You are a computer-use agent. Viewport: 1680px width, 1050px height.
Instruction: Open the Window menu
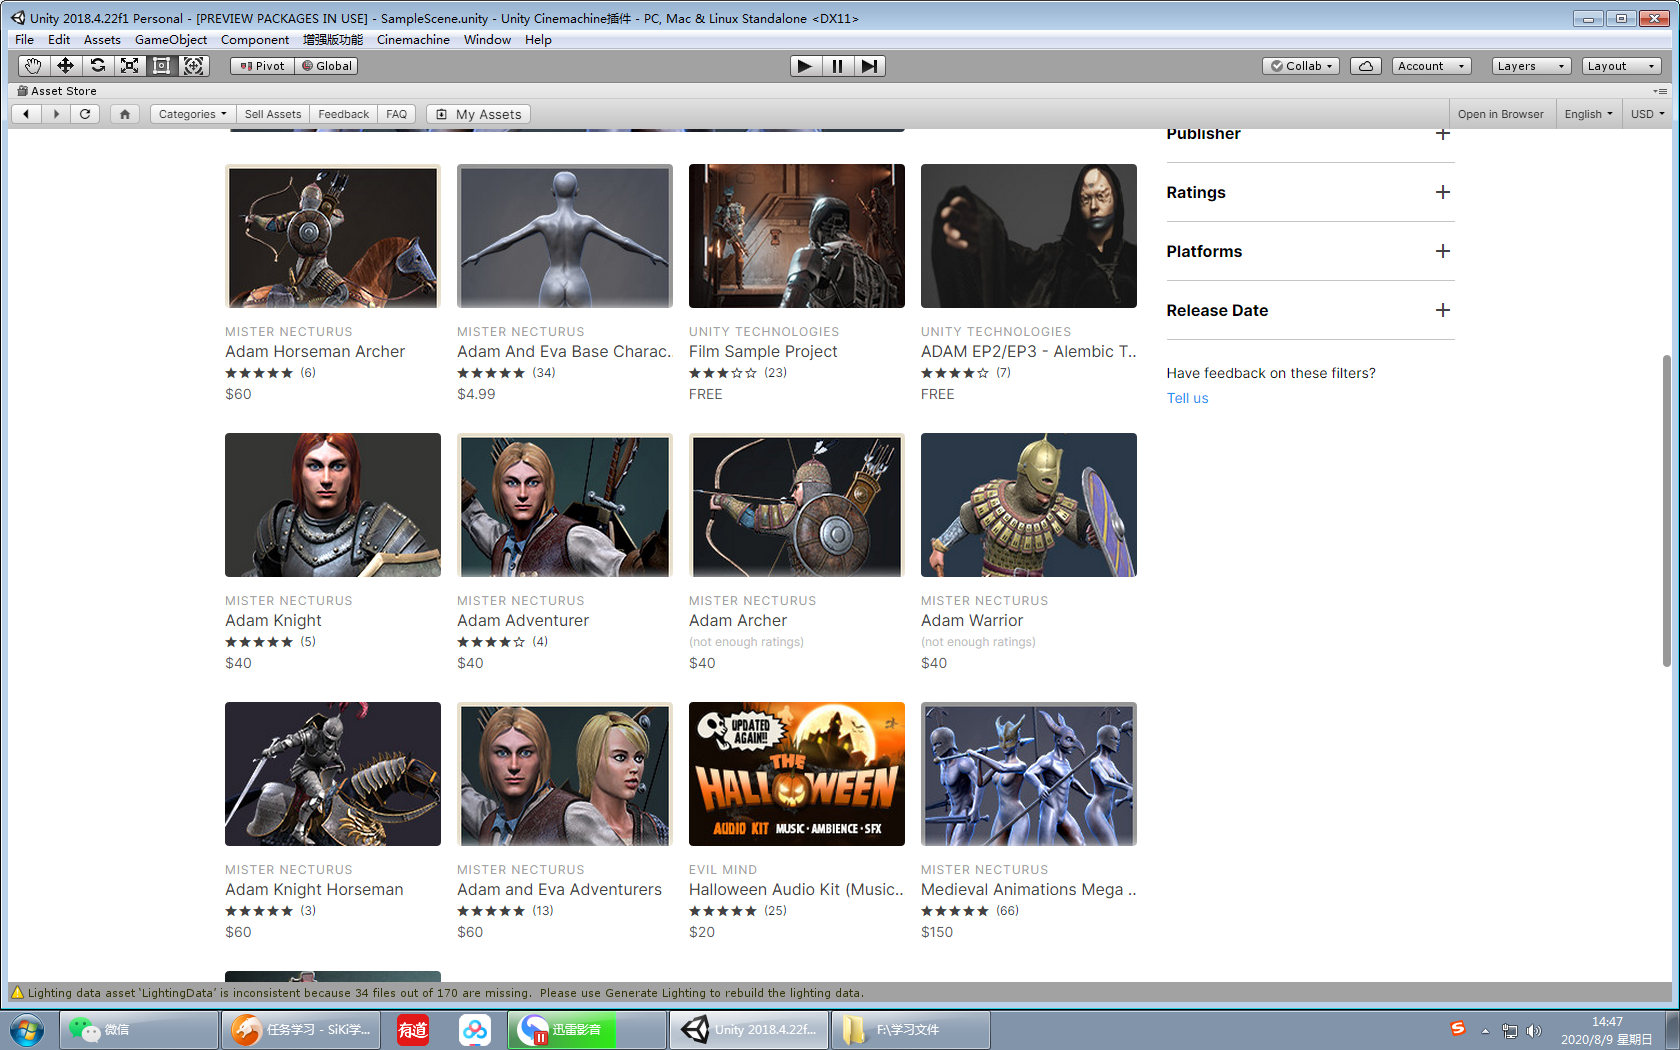[x=487, y=40]
